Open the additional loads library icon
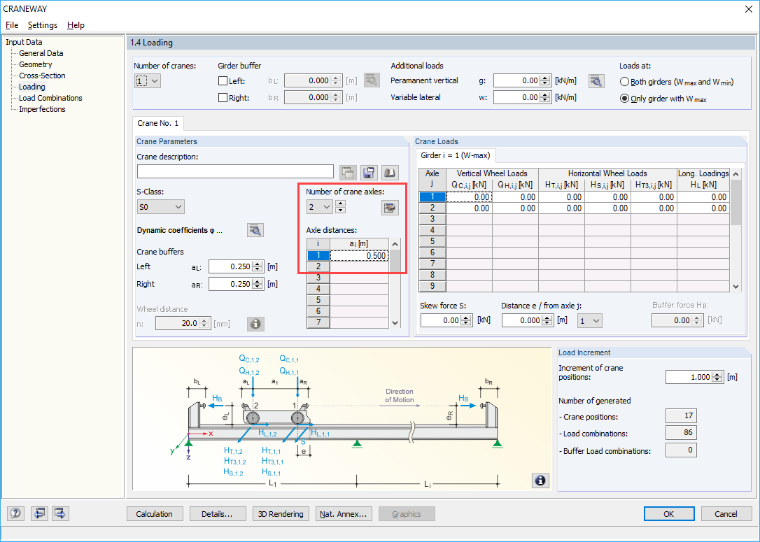The height and width of the screenshot is (542, 760). click(596, 81)
